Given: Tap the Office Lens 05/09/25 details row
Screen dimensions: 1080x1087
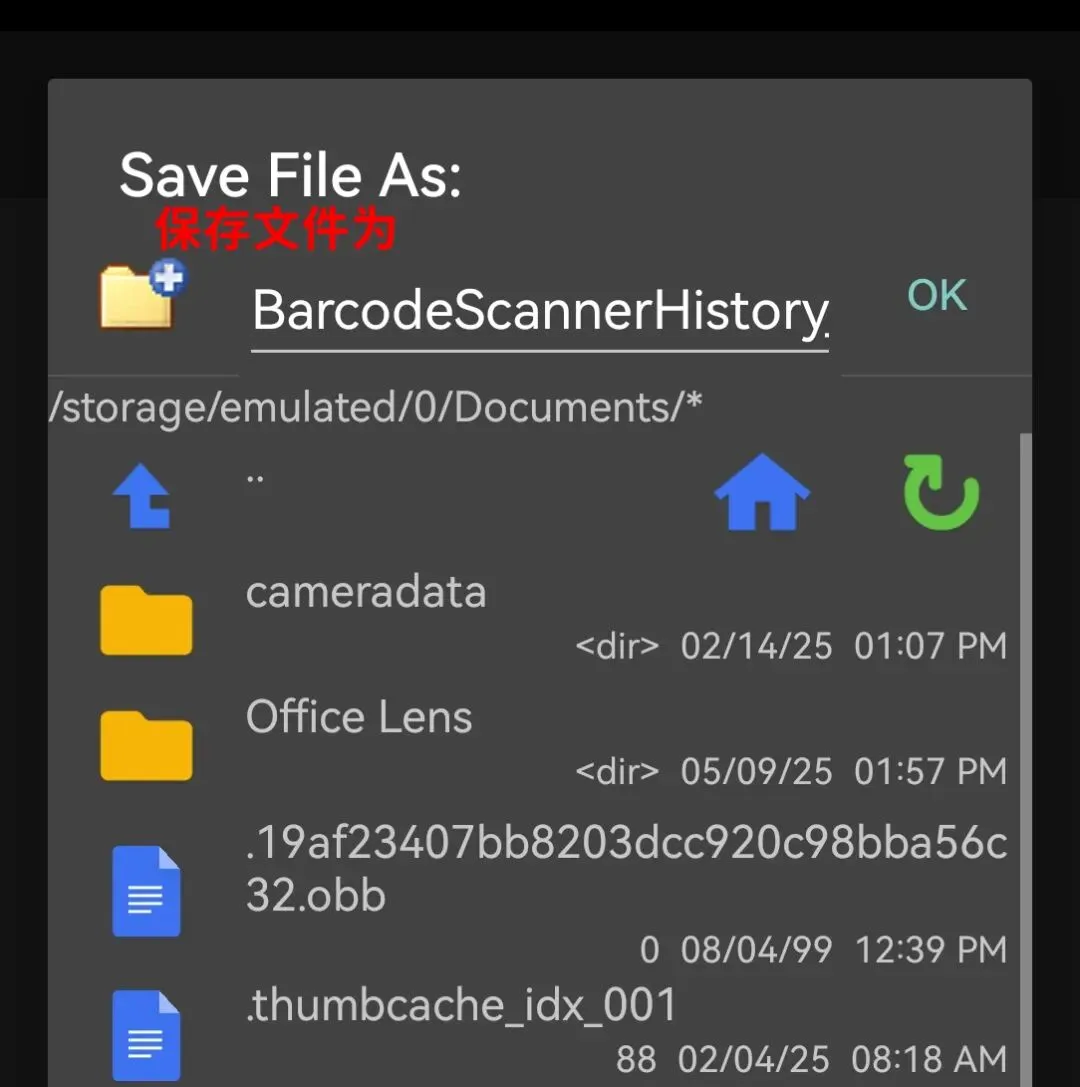Looking at the screenshot, I should coord(791,772).
